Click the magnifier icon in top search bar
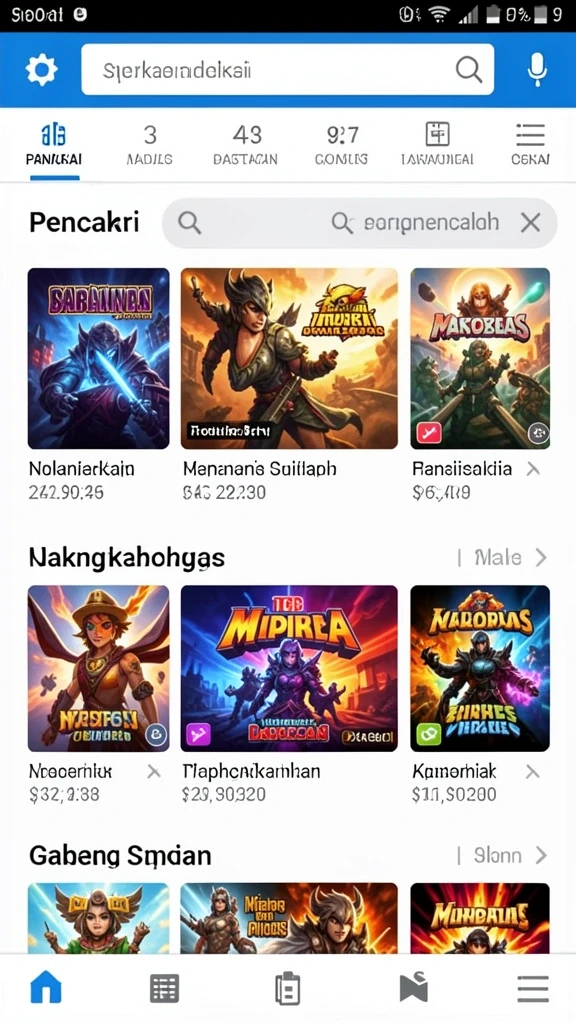 point(468,69)
